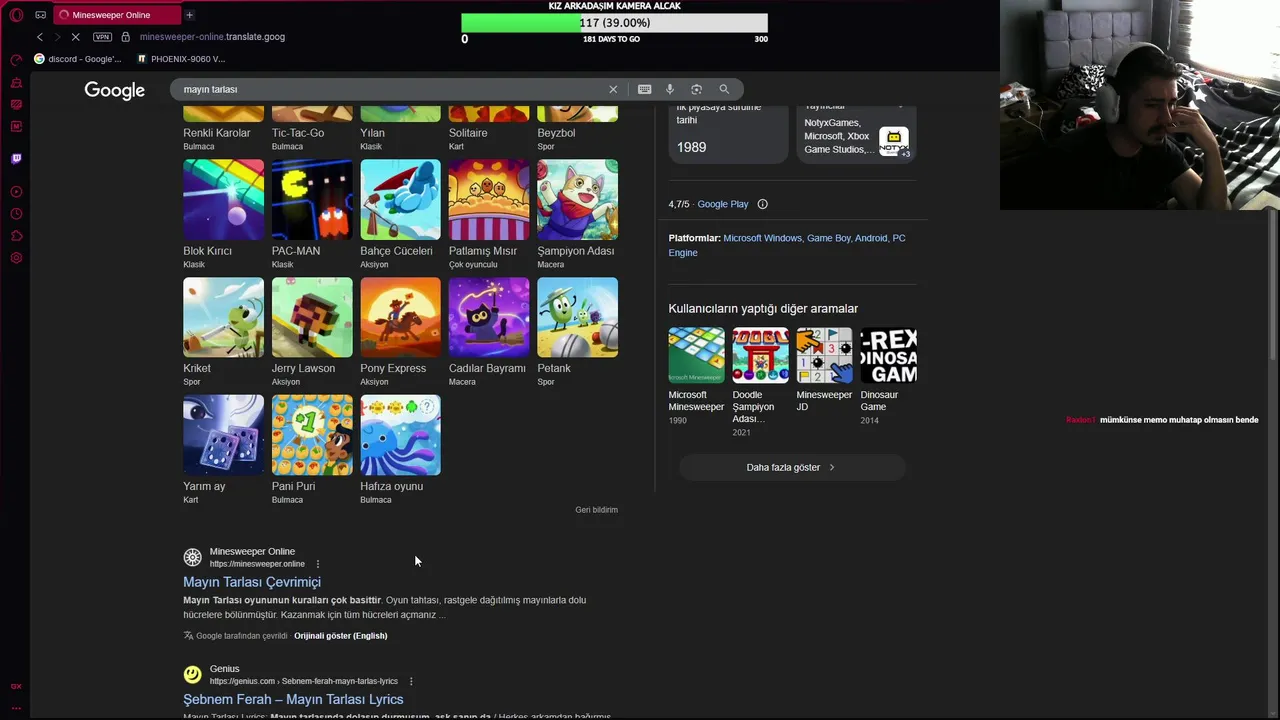This screenshot has height=720, width=1280.
Task: Open on-screen keyboard input tool
Action: (645, 89)
